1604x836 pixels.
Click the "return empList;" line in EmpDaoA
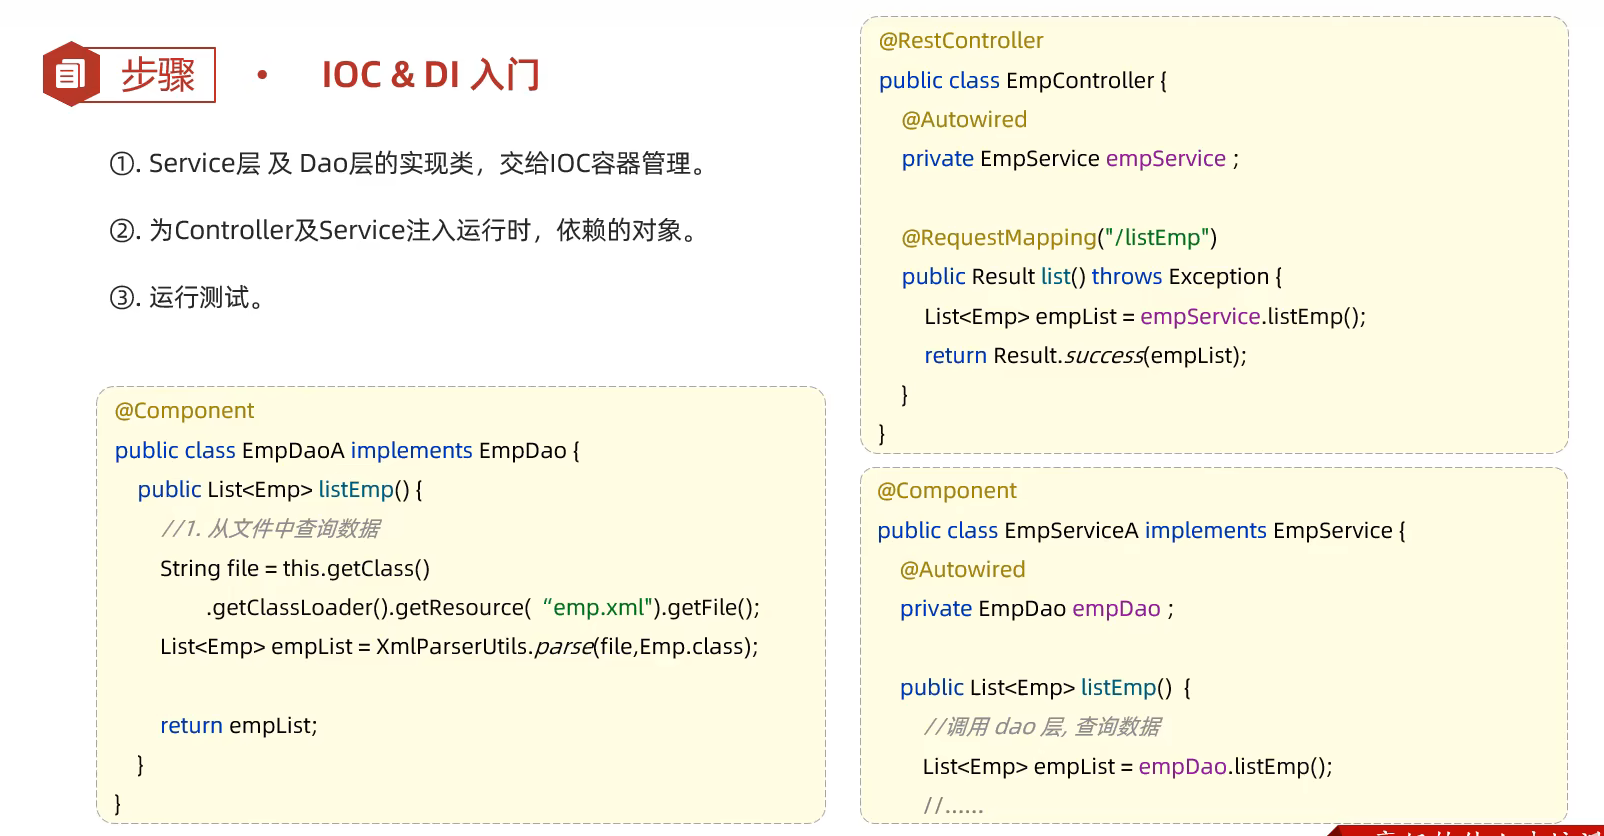(x=238, y=726)
